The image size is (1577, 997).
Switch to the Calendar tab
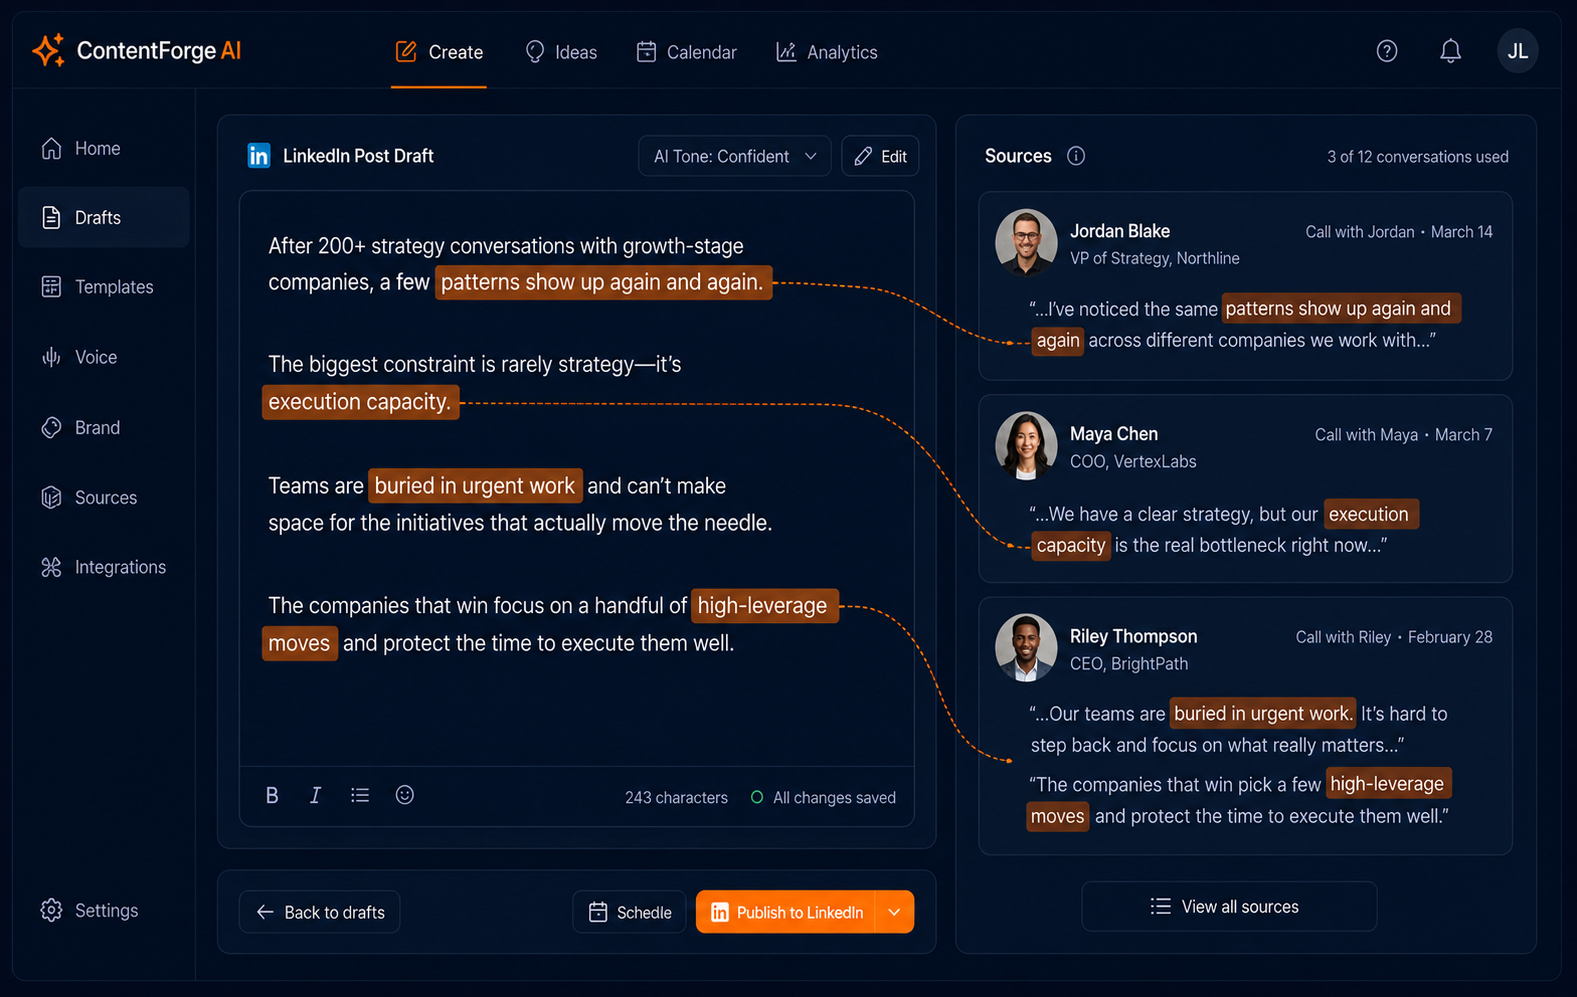(686, 52)
